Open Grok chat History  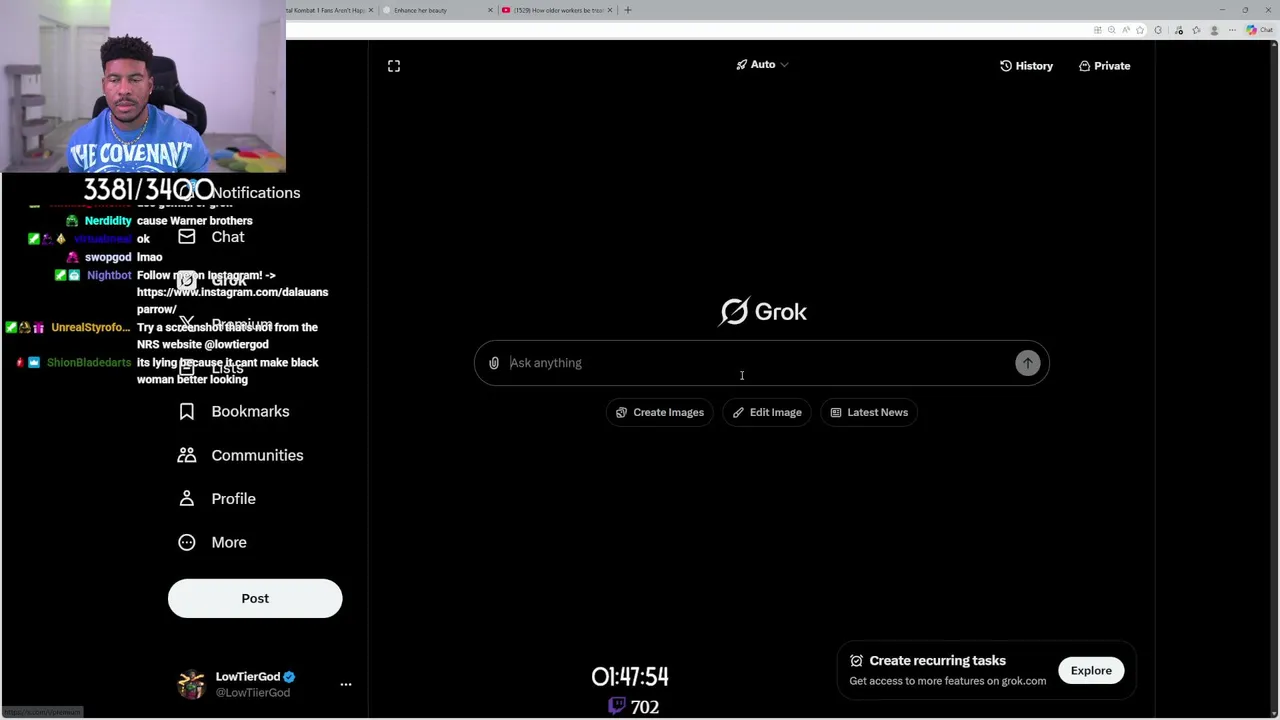coord(1026,66)
